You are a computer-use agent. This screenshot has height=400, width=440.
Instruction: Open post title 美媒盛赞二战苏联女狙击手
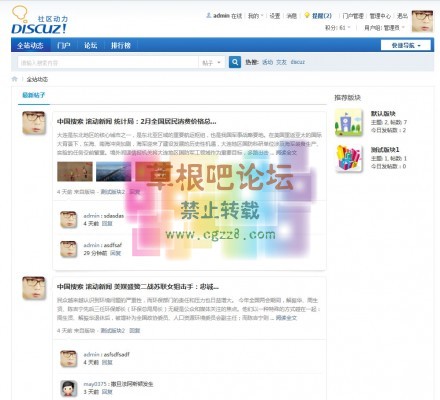[x=138, y=287]
